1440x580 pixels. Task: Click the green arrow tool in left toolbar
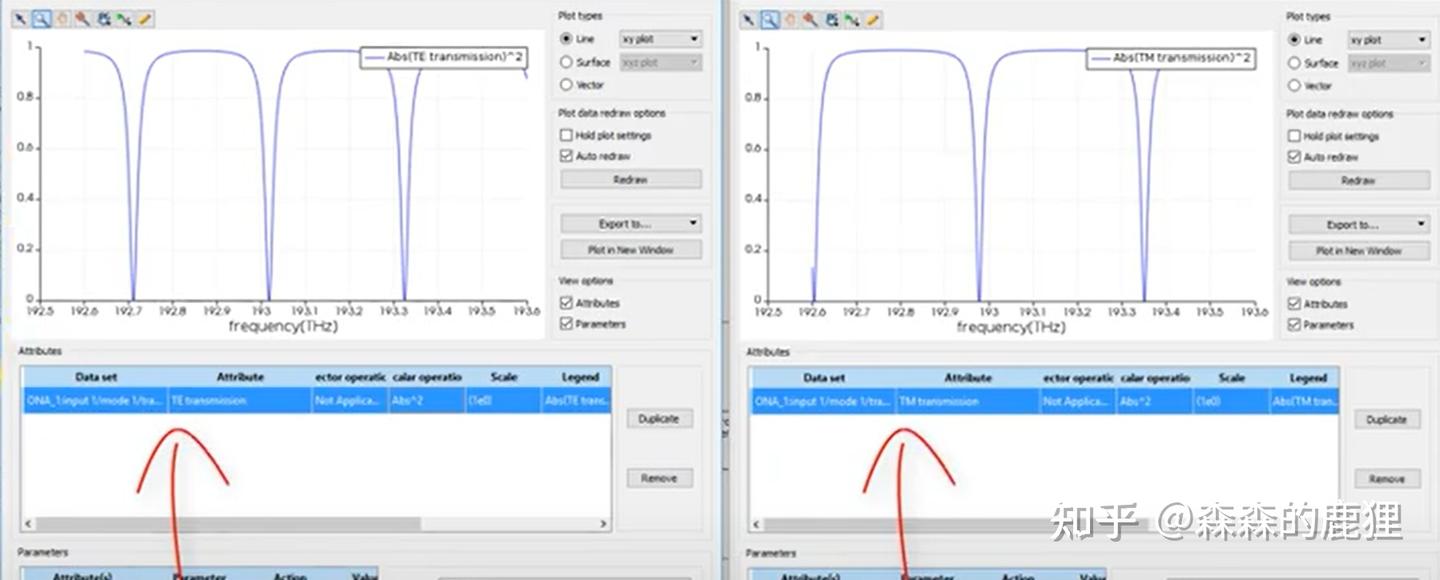(124, 18)
